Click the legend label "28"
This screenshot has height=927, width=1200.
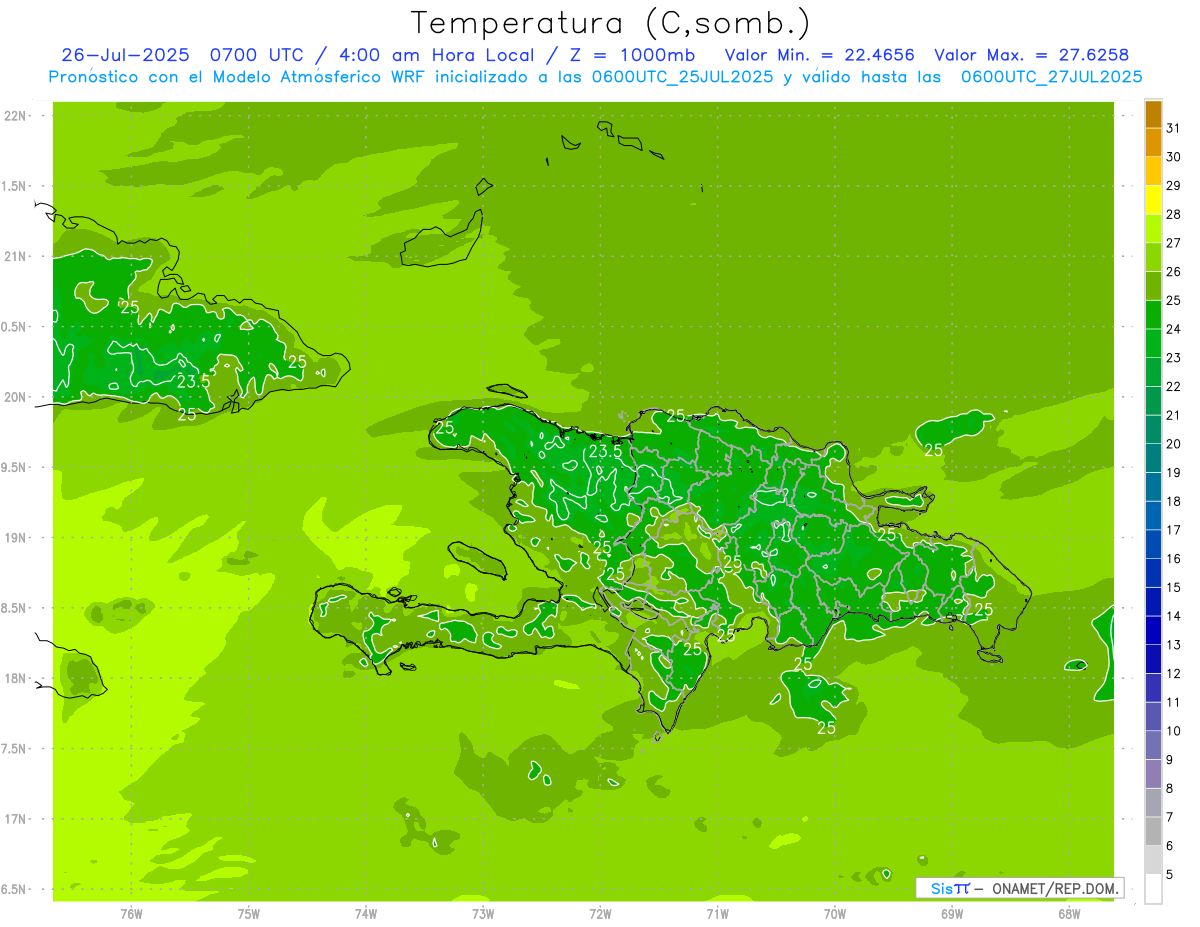coord(1174,214)
